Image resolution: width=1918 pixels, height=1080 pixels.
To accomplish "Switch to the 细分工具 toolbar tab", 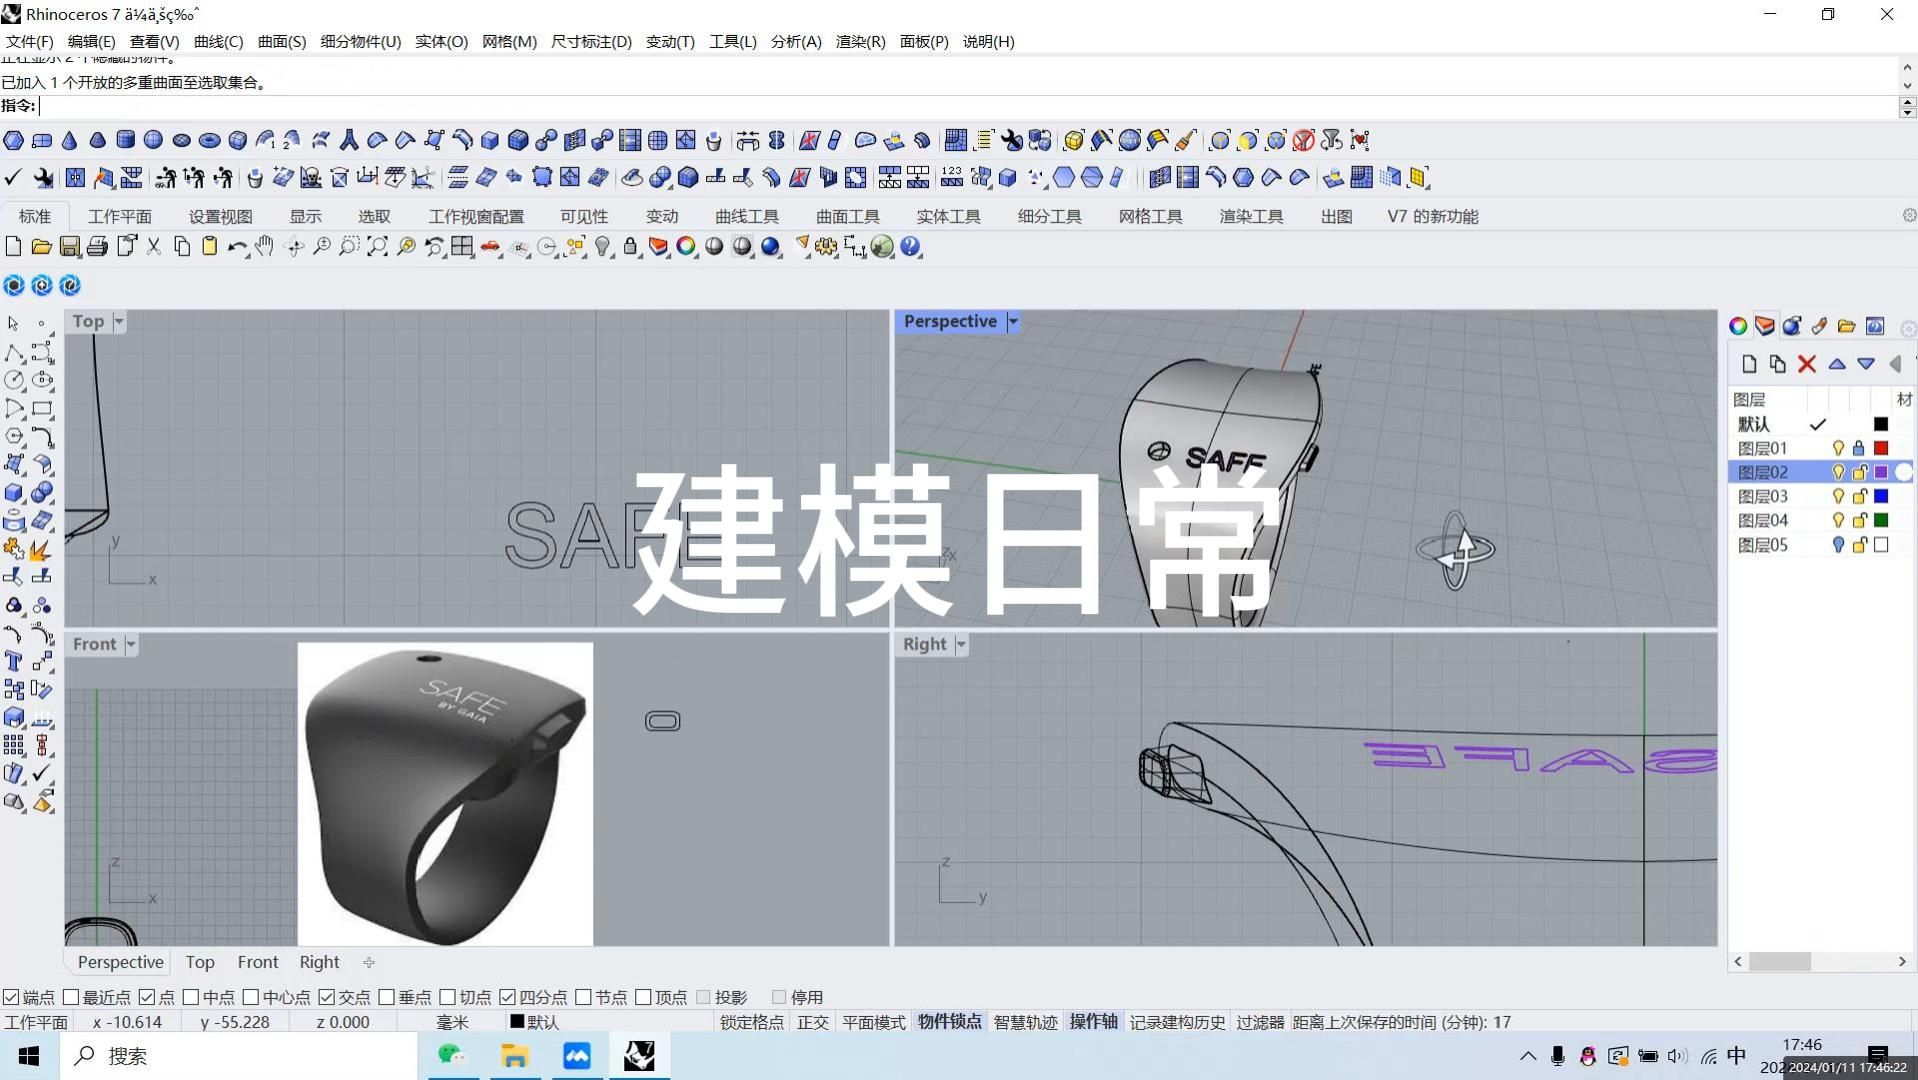I will pyautogui.click(x=1049, y=216).
